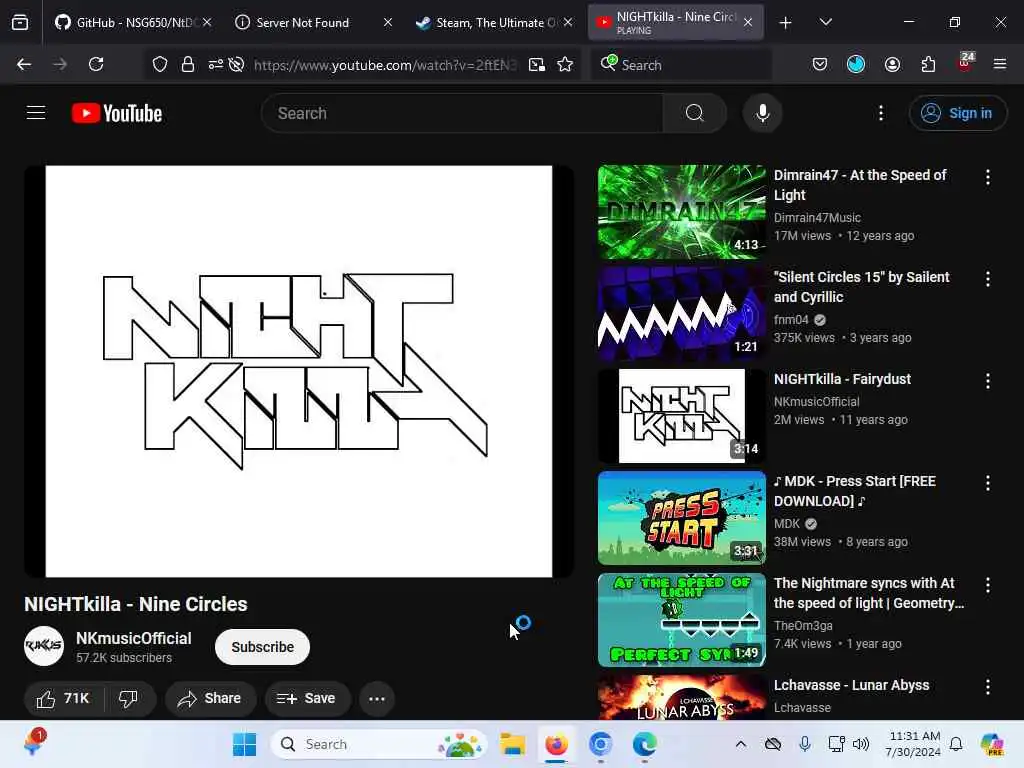Click the browser toolbar Search box

(681, 65)
